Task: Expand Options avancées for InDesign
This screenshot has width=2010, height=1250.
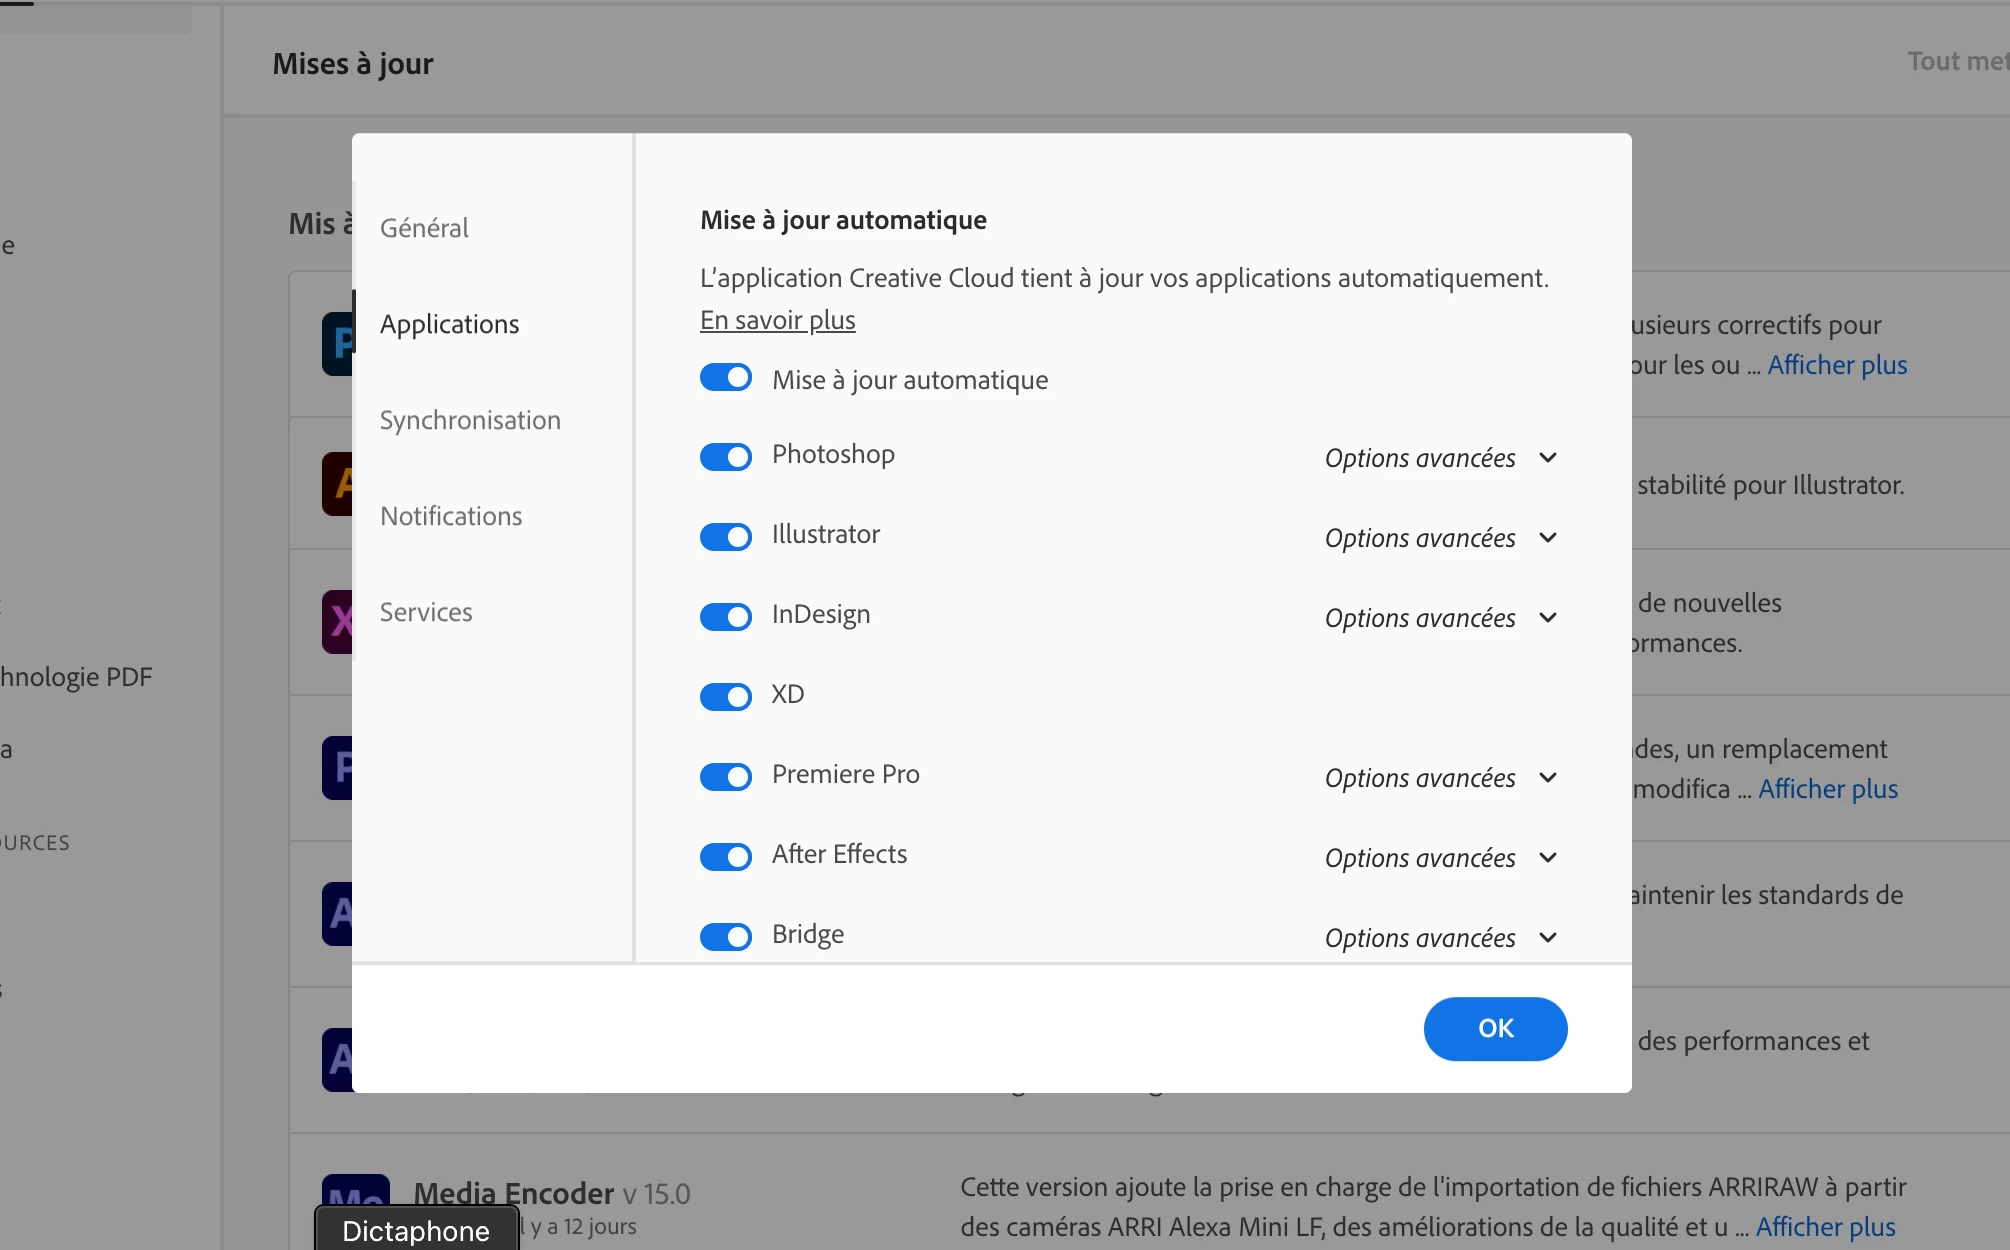Action: click(1547, 618)
